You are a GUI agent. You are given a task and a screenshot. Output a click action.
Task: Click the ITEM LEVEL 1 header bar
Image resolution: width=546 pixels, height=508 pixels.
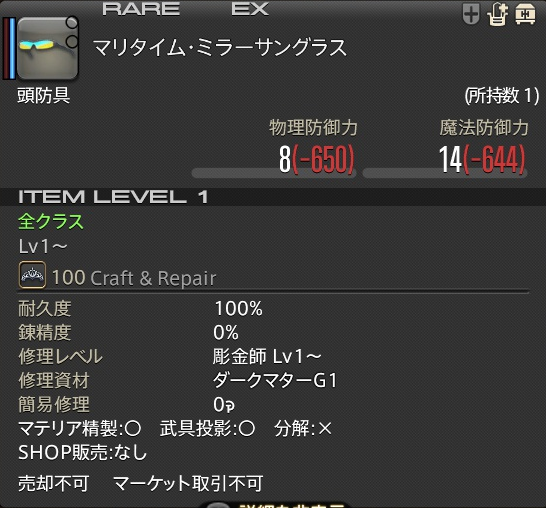(273, 197)
